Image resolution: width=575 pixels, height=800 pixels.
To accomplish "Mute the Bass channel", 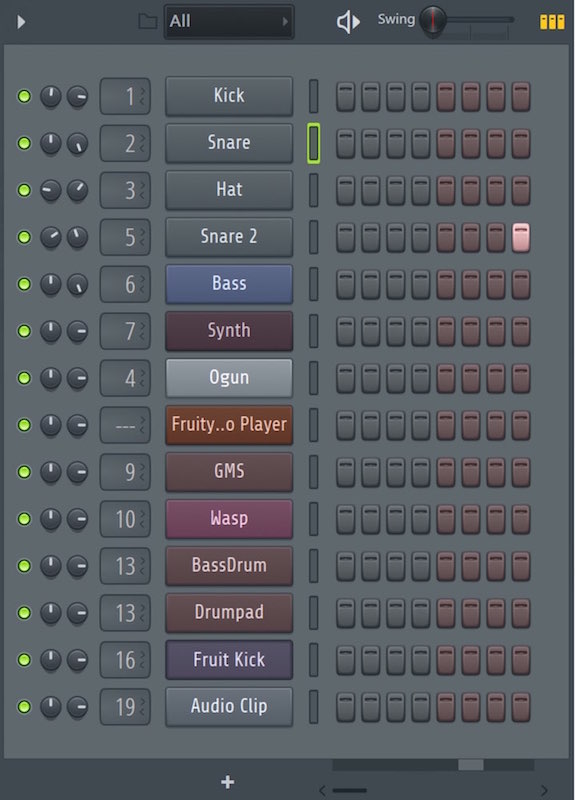I will [x=24, y=284].
